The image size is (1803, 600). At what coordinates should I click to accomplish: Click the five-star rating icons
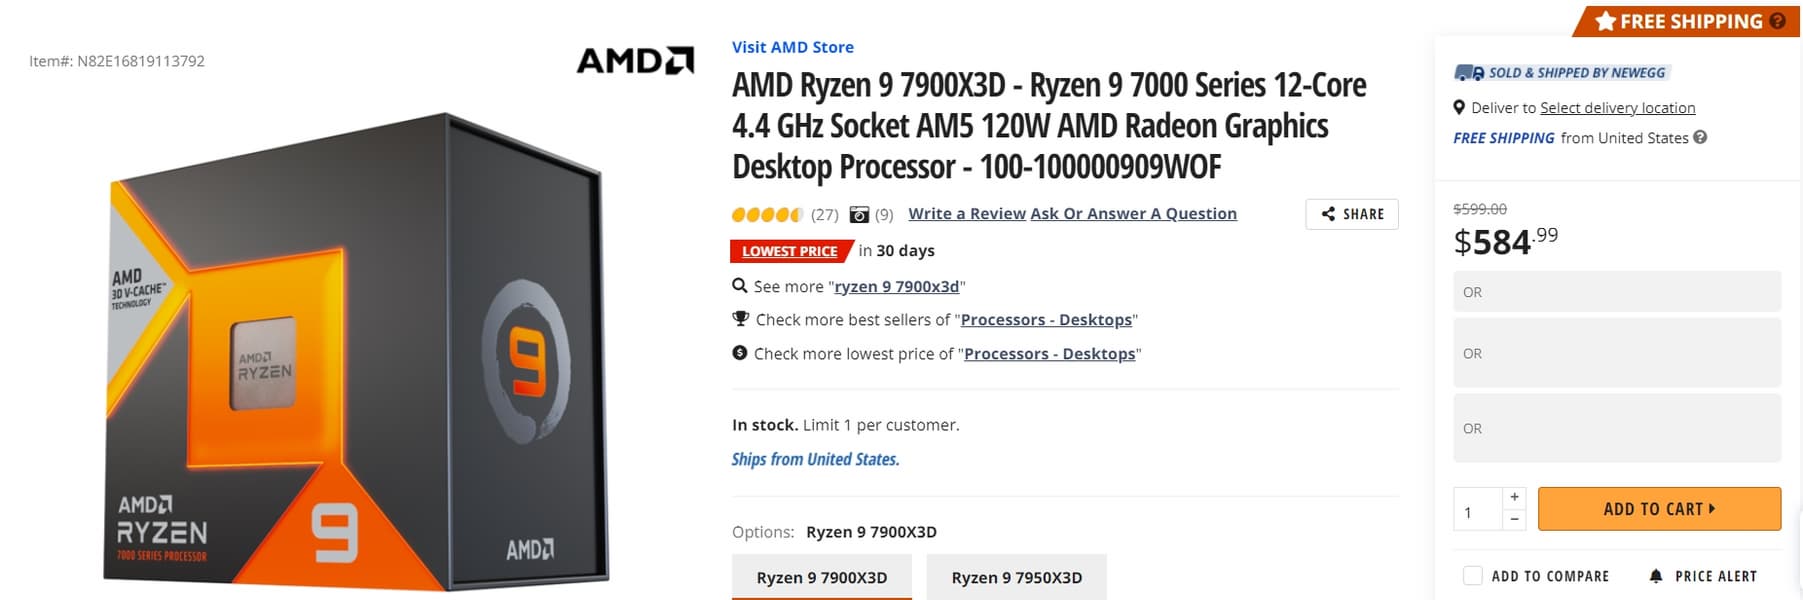pos(767,214)
